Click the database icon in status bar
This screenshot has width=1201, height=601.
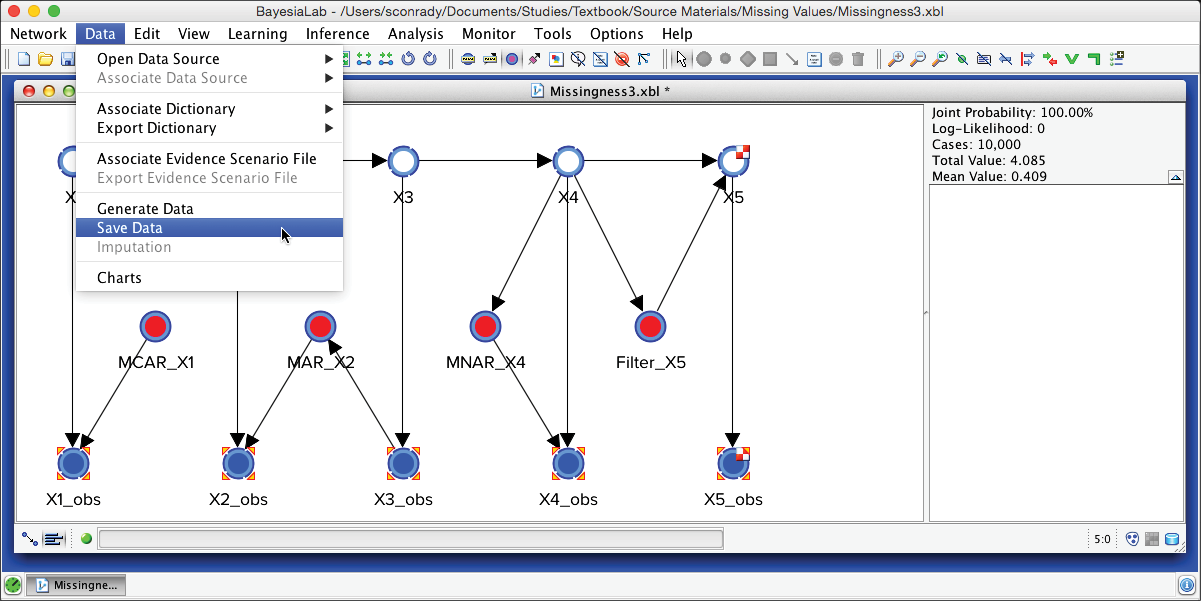pyautogui.click(x=1171, y=539)
